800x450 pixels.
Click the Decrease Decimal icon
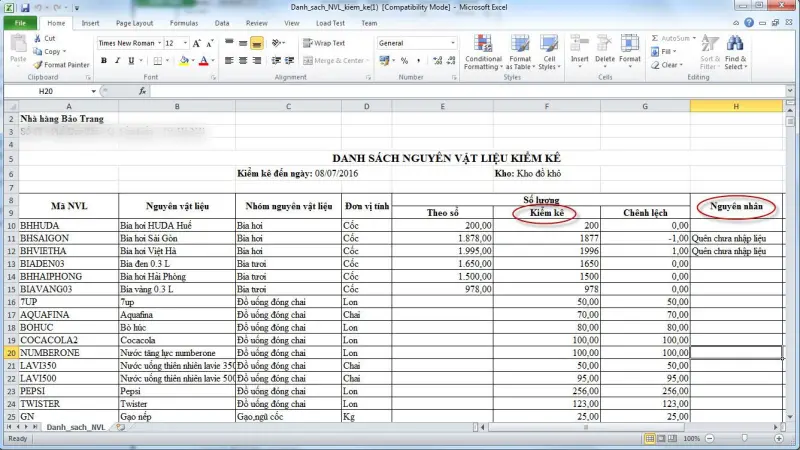[451, 61]
